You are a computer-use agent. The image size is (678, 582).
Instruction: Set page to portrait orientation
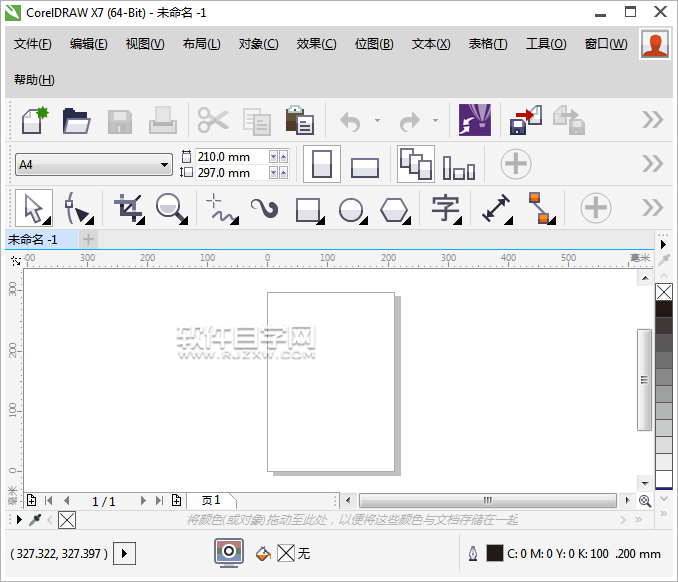coord(322,164)
